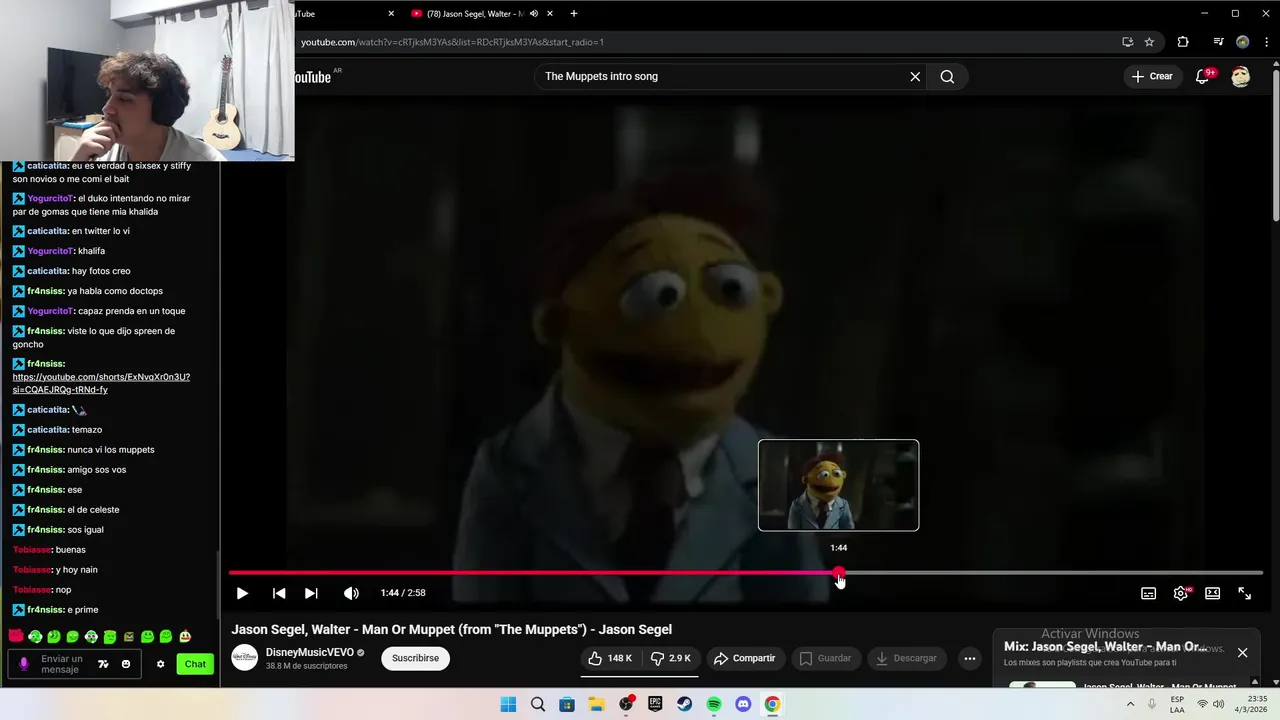Screen dimensions: 1280x720
Task: Open File Explorer from the taskbar
Action: [x=596, y=704]
